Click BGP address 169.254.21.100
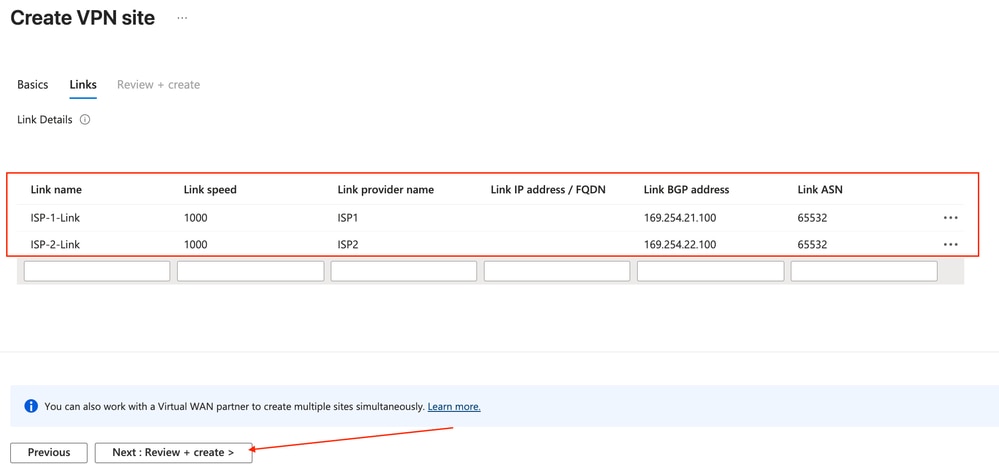This screenshot has height=476, width=999. (680, 218)
